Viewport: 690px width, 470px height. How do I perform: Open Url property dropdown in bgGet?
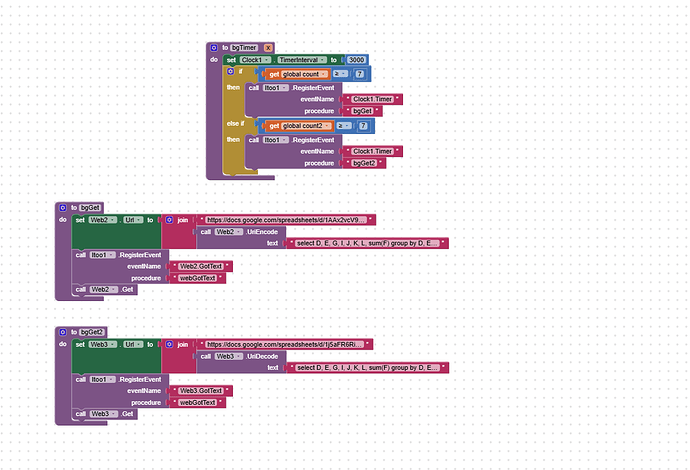point(133,220)
